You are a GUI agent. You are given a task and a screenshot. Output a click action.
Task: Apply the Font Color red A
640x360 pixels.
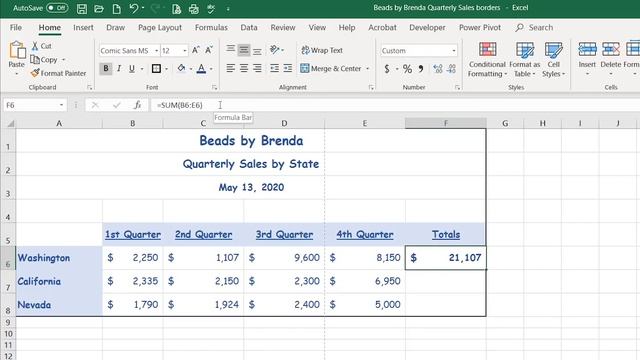pos(201,69)
